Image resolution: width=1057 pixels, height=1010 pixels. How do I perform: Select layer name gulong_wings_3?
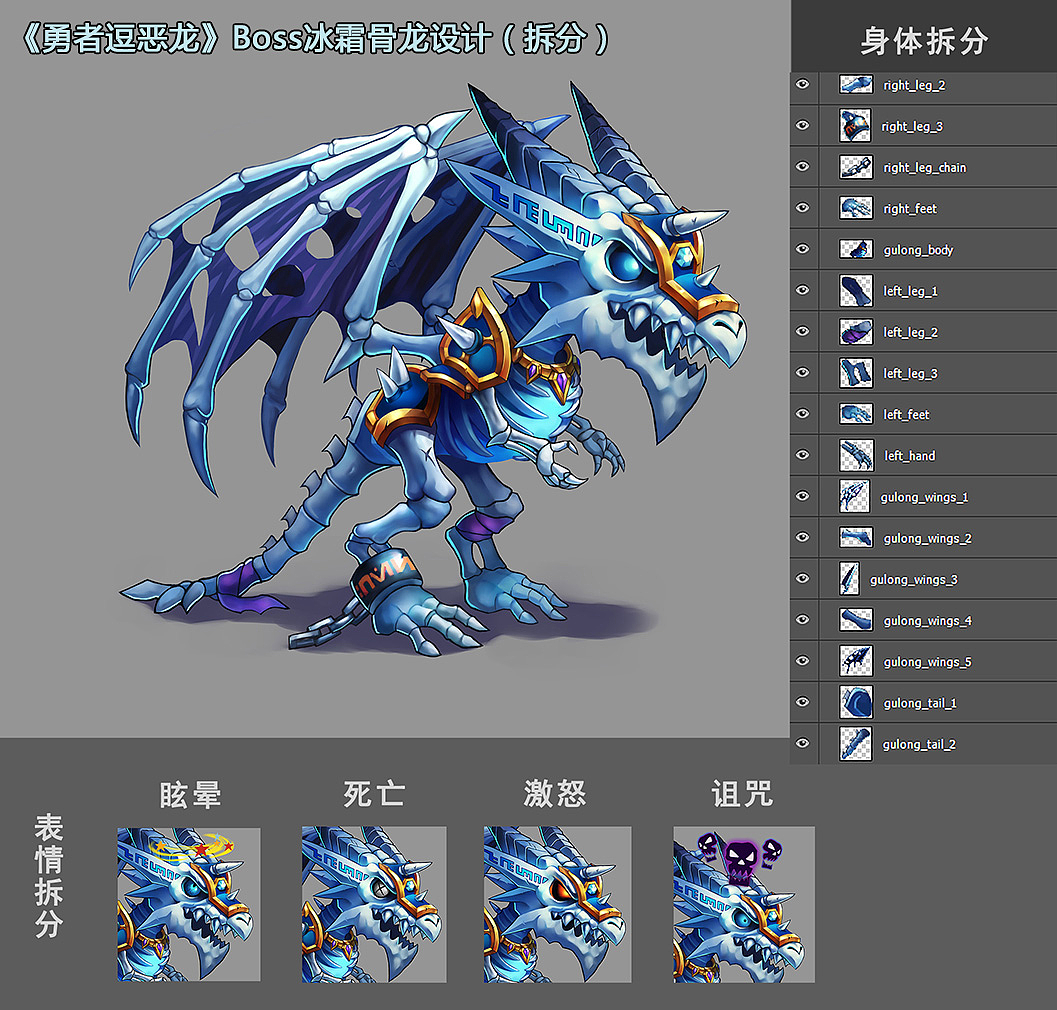tap(913, 580)
